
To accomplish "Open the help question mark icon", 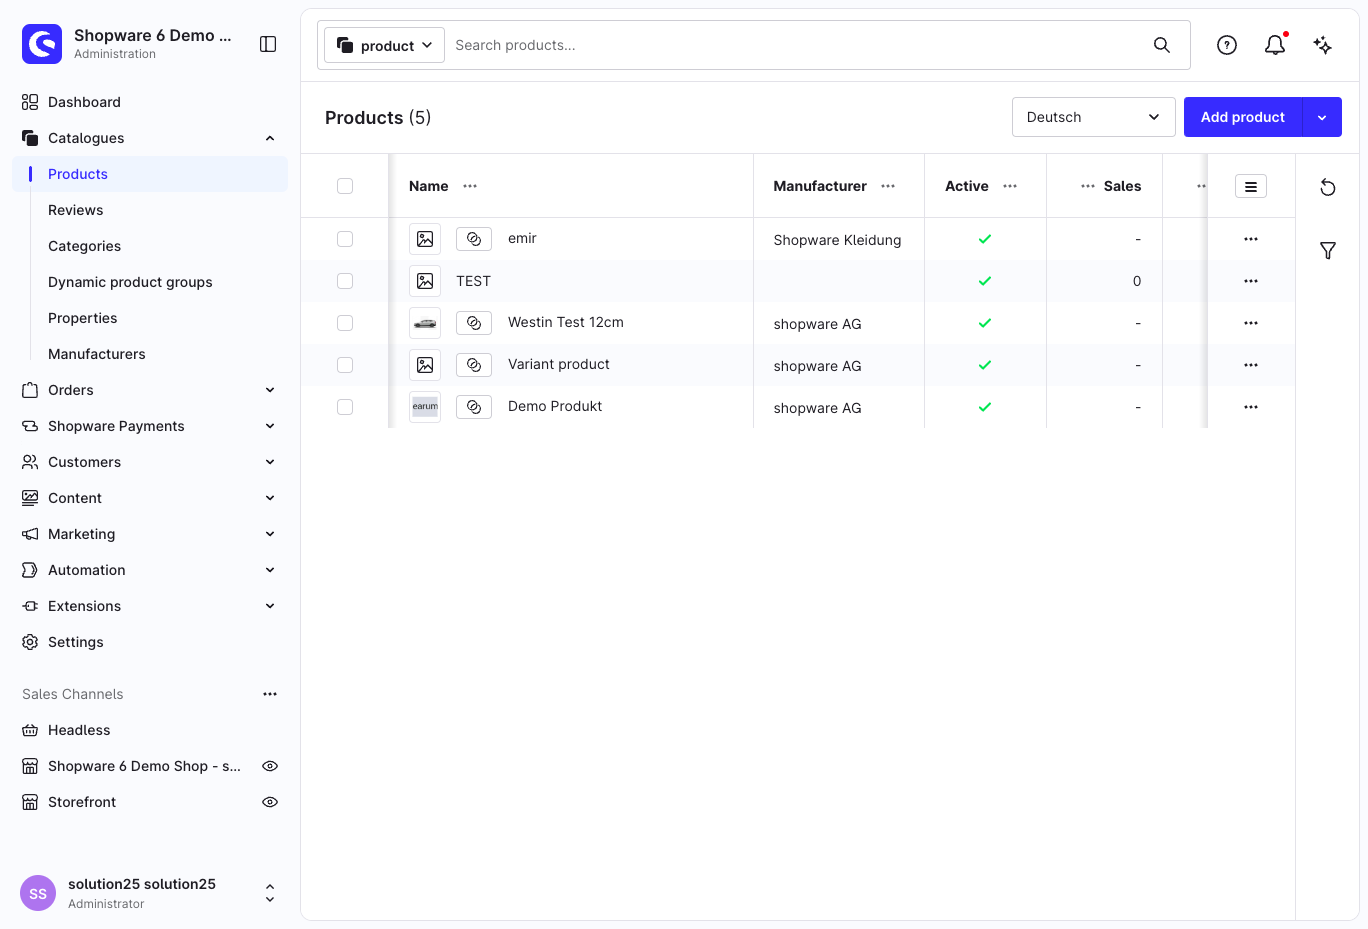I will coord(1227,45).
